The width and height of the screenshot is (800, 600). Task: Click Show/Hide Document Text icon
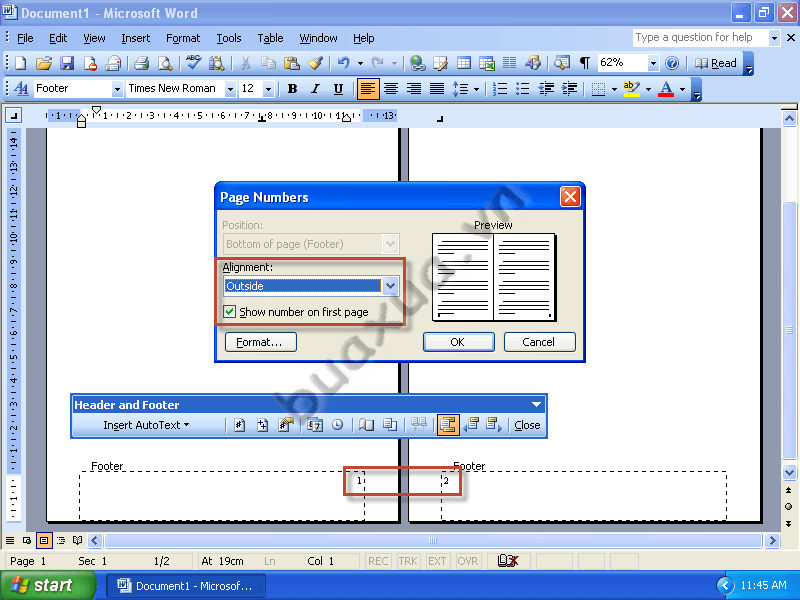(390, 424)
